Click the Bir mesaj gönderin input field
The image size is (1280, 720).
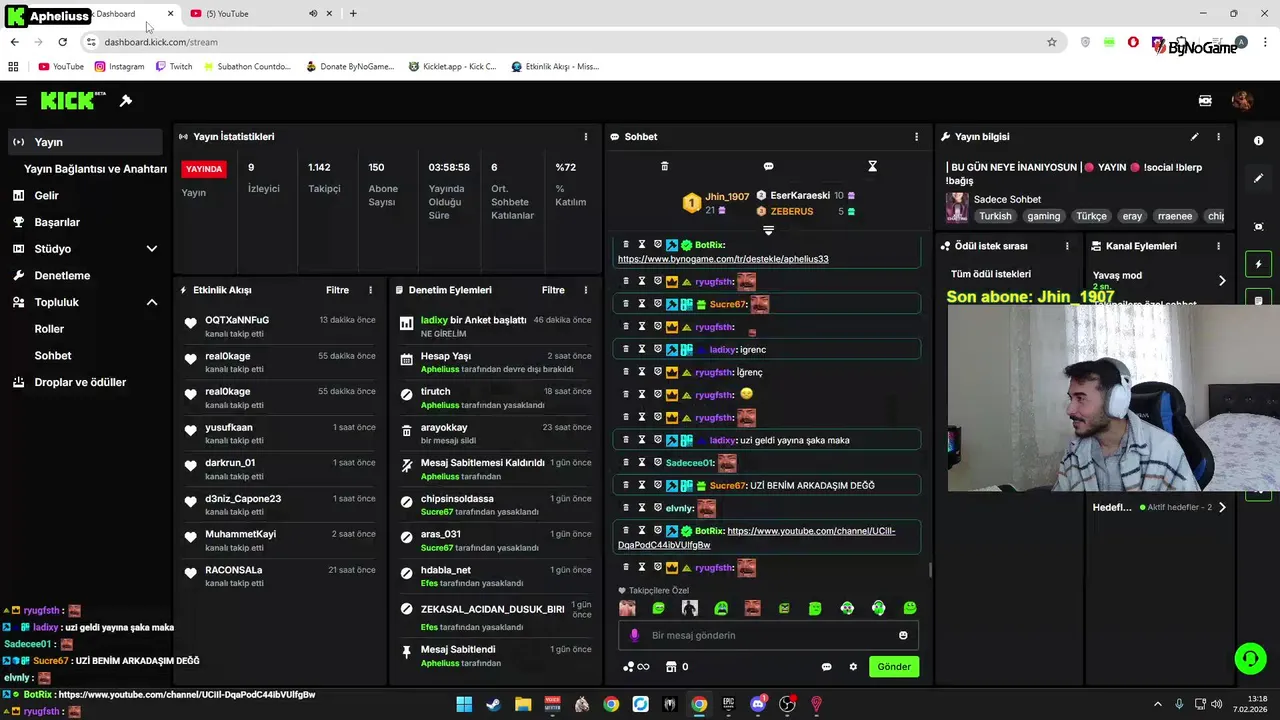click(x=768, y=635)
